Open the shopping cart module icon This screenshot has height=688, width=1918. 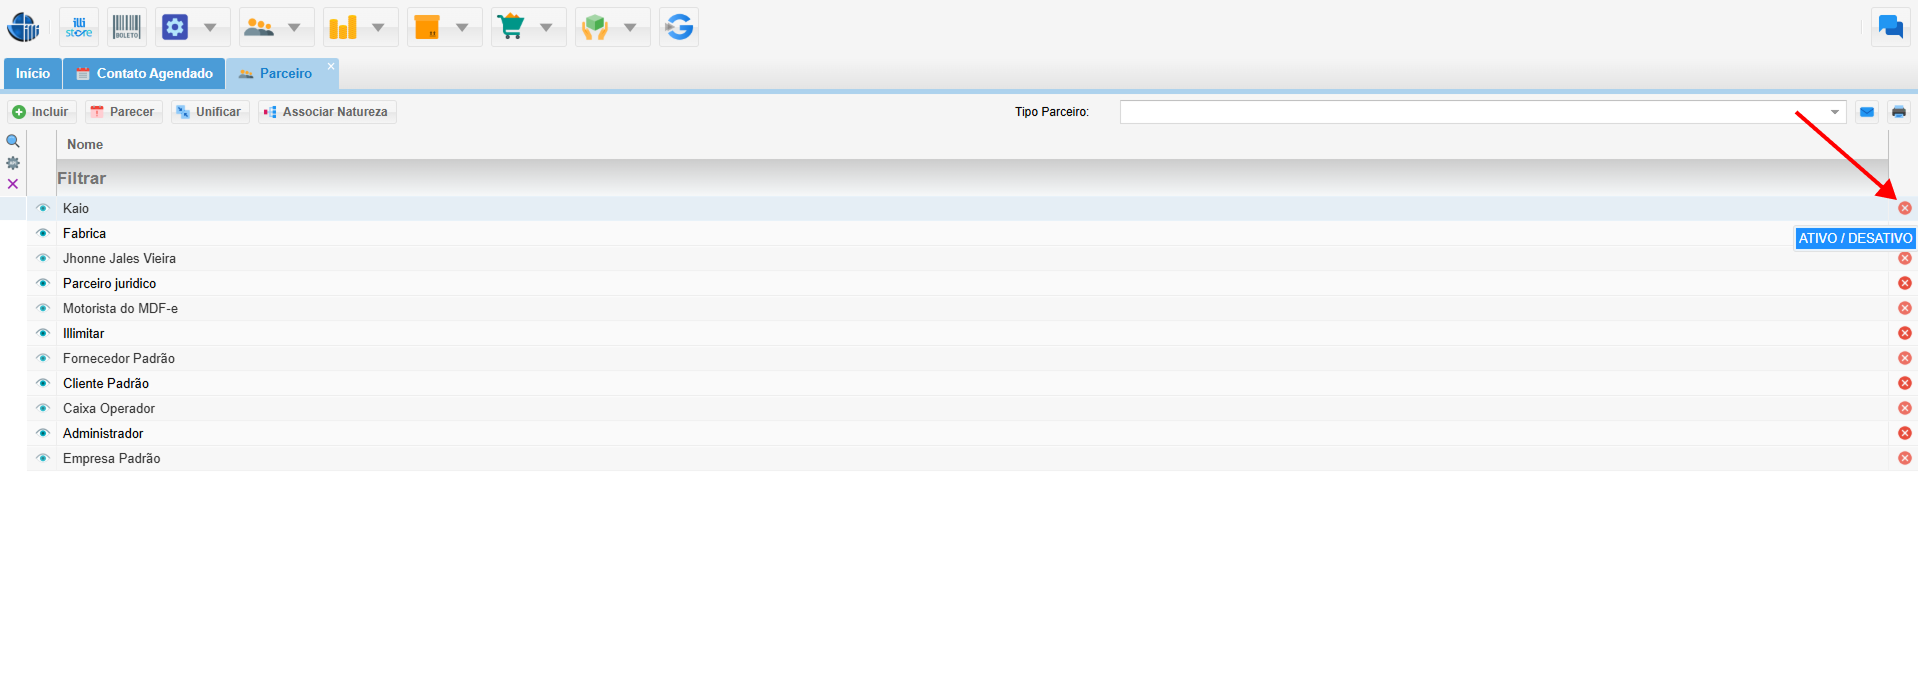(511, 27)
